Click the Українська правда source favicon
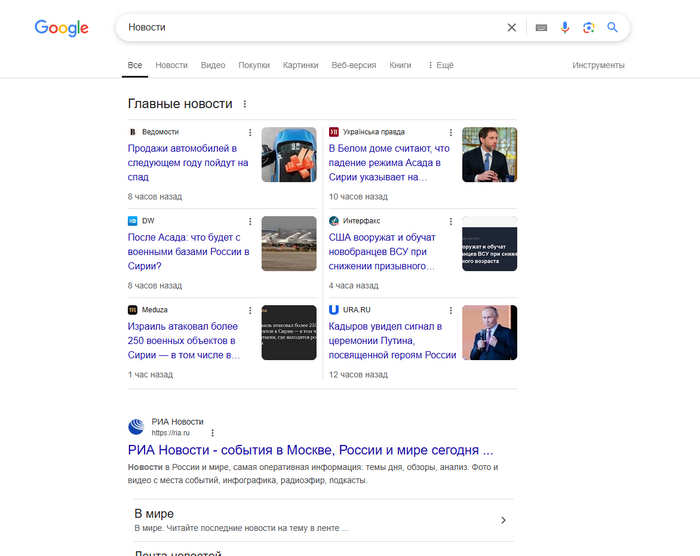The image size is (700, 556). pos(333,132)
